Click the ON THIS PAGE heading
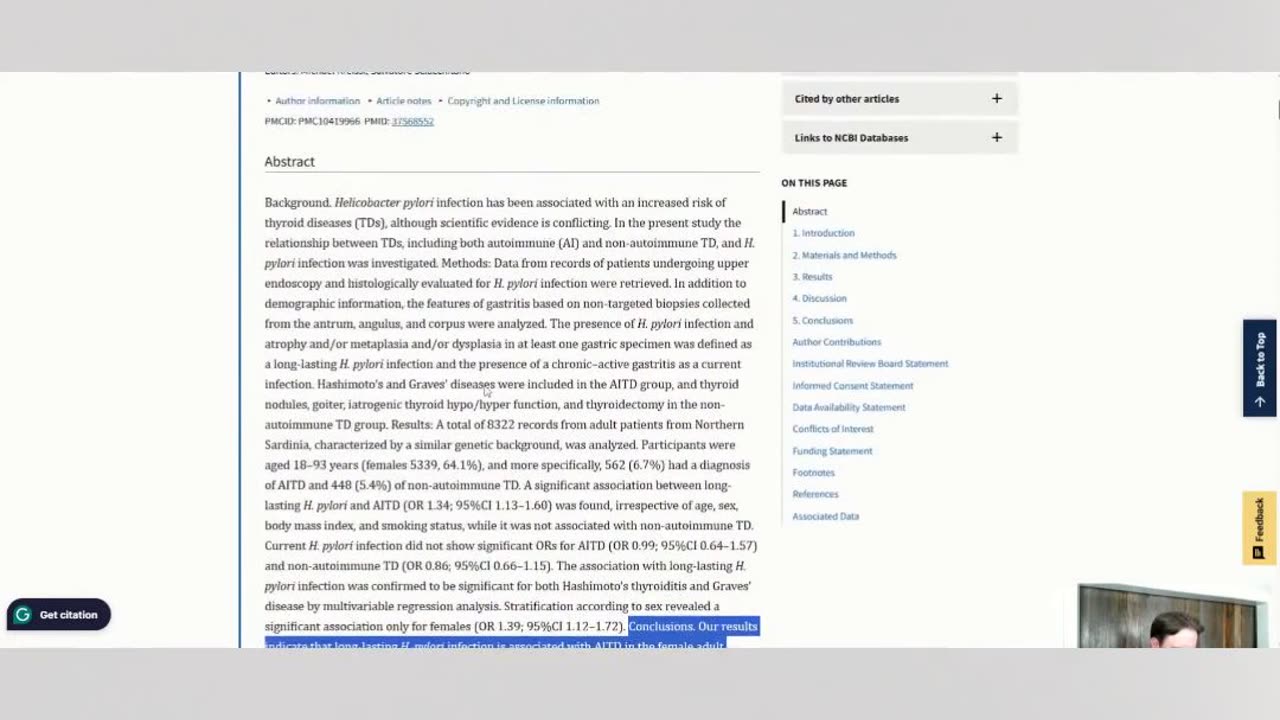The height and width of the screenshot is (720, 1280). (x=814, y=183)
